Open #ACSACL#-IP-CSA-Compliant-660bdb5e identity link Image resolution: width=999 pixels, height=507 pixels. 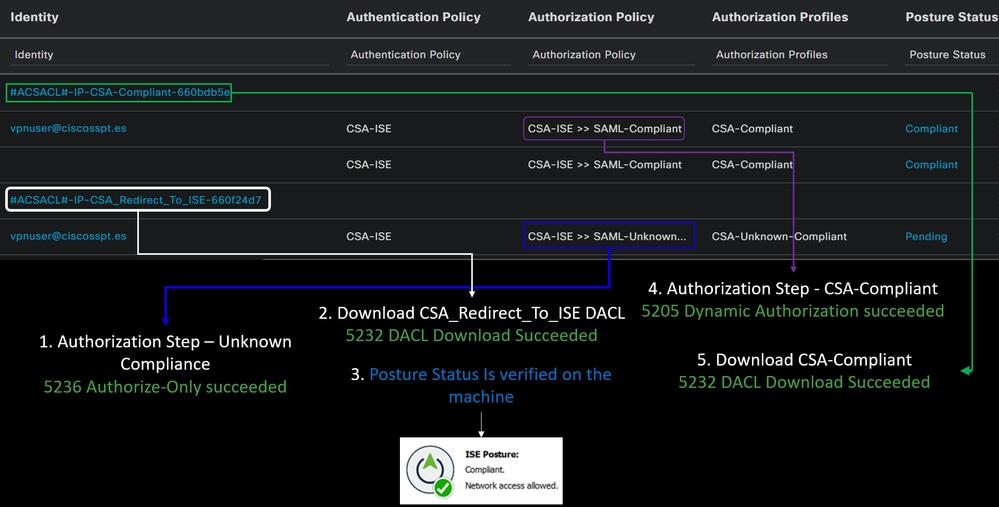pos(120,92)
